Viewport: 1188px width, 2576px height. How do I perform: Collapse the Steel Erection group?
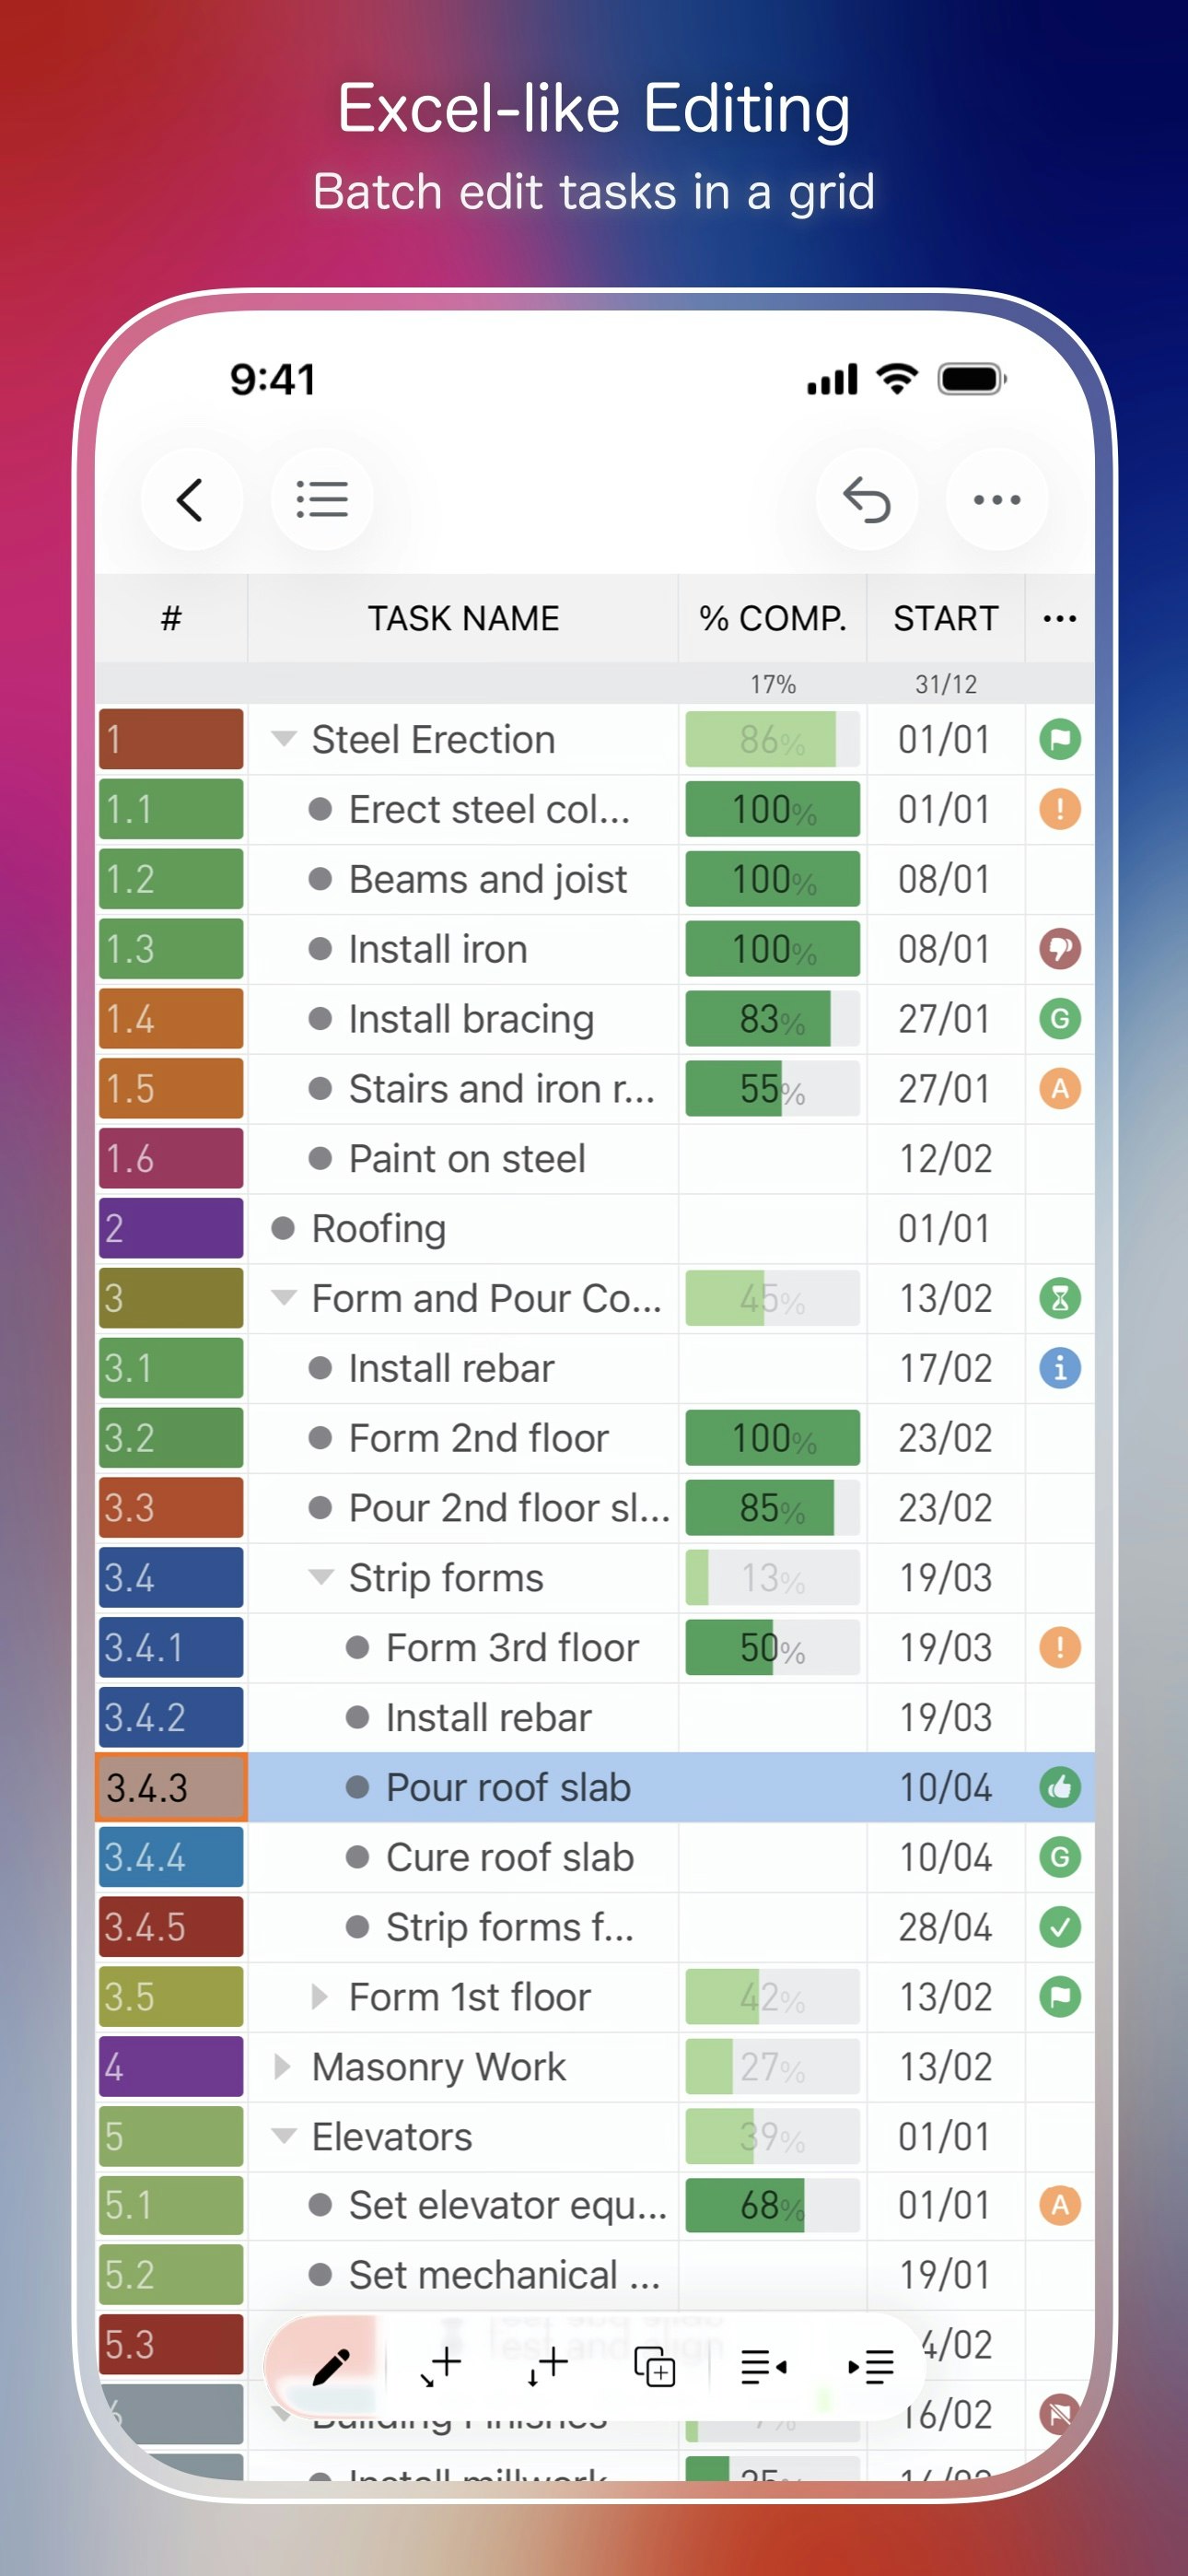click(284, 738)
